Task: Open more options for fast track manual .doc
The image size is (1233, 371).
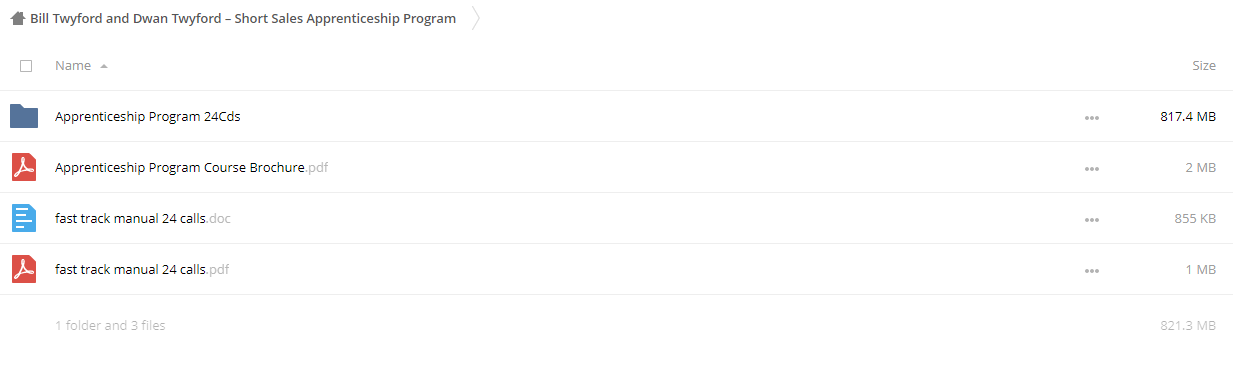Action: [x=1091, y=219]
